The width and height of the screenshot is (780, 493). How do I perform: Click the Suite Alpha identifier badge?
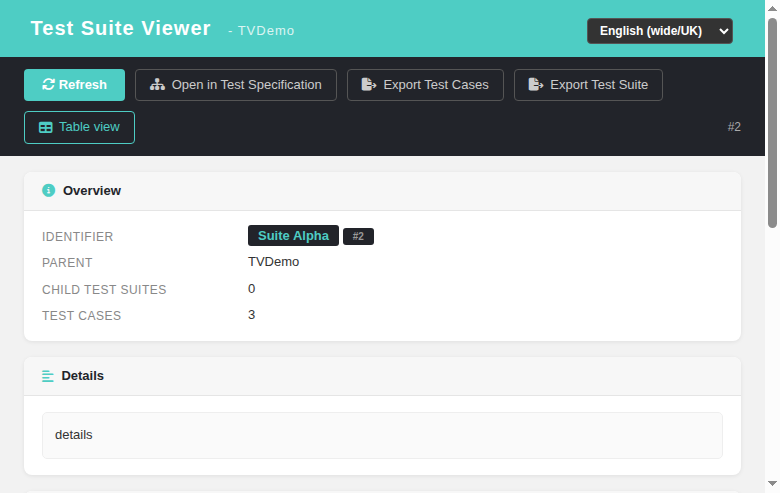[x=293, y=236]
